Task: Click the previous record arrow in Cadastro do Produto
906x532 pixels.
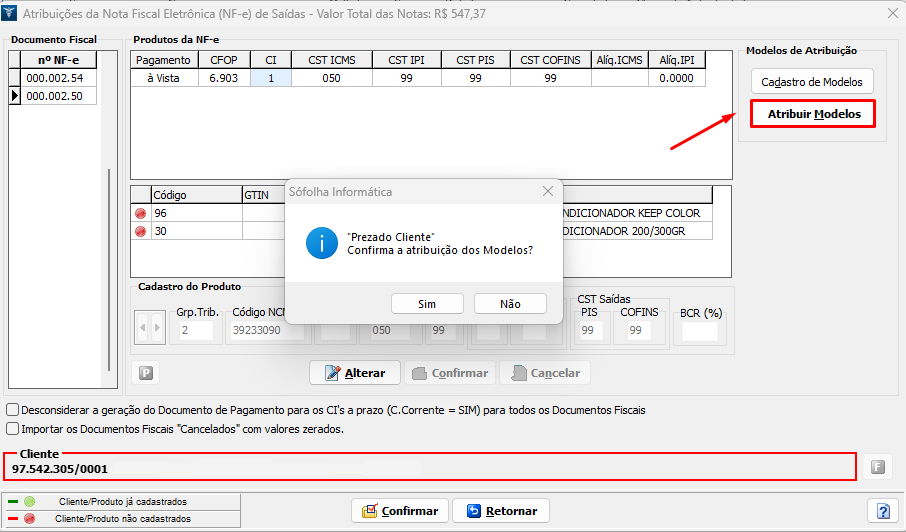Action: coord(142,327)
